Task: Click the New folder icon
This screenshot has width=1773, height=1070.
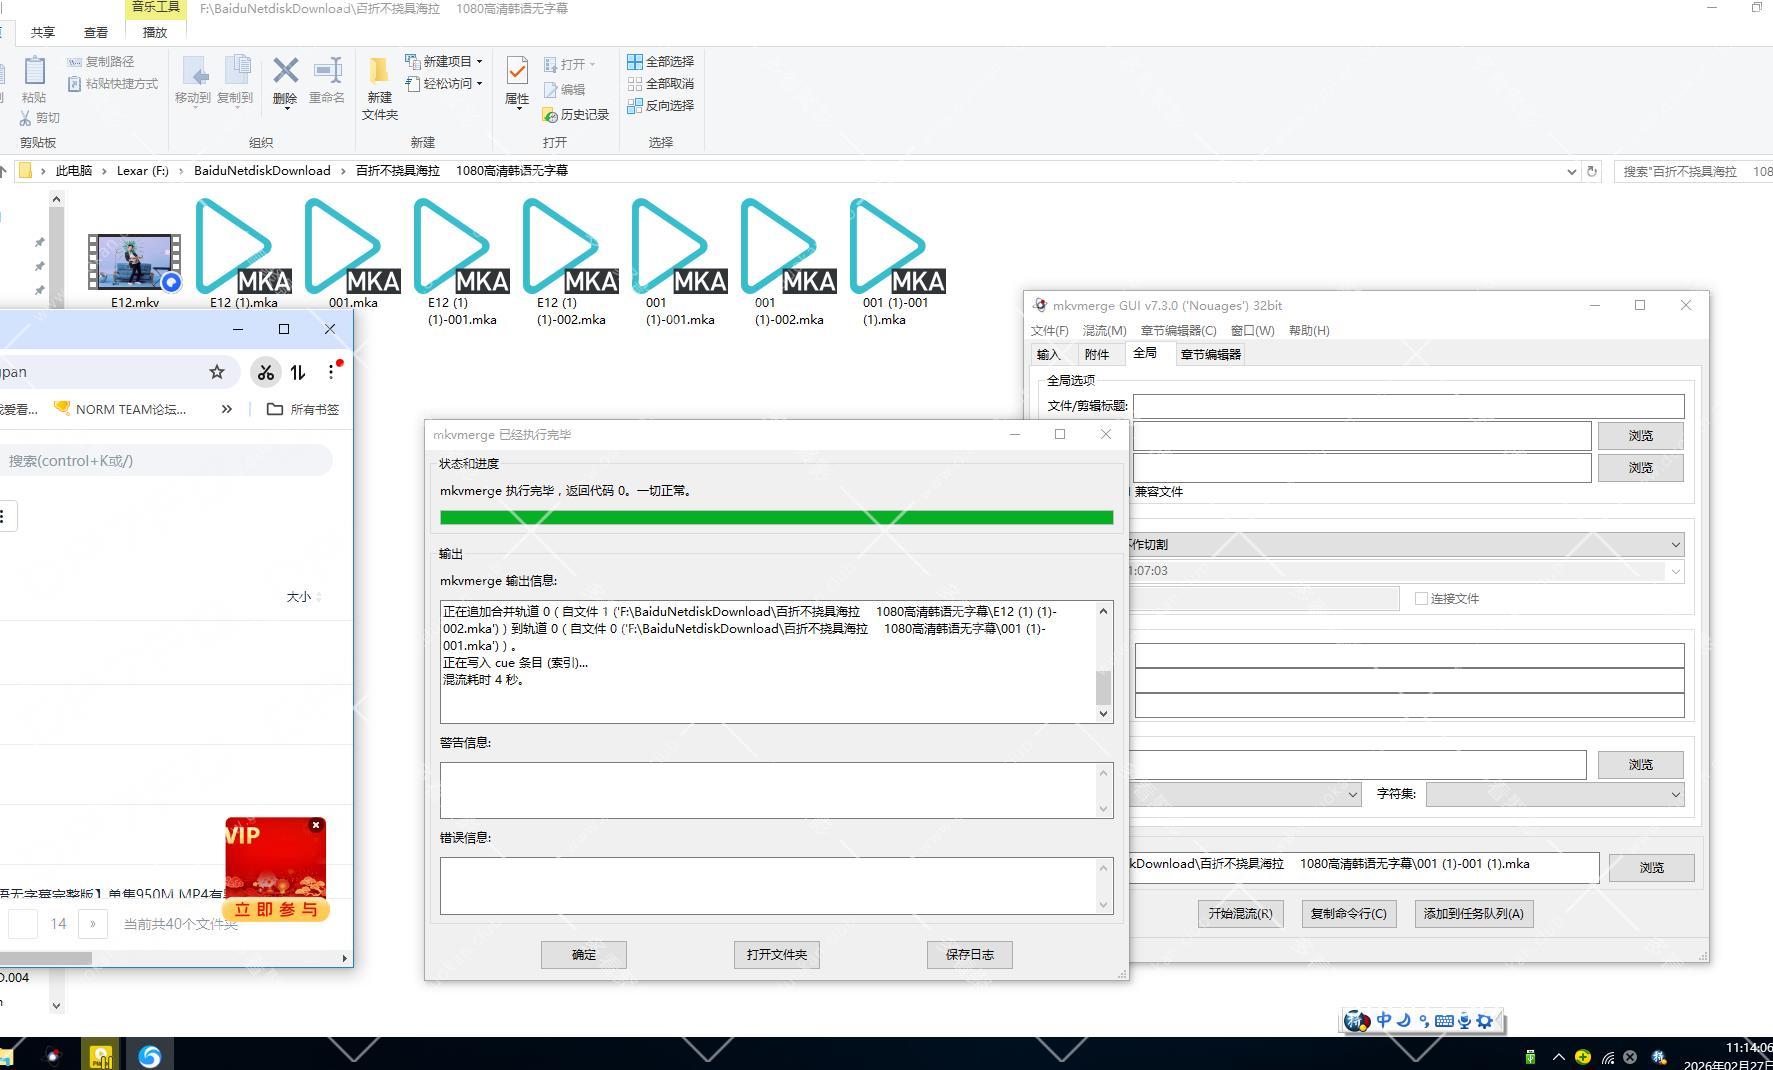Action: pyautogui.click(x=379, y=72)
